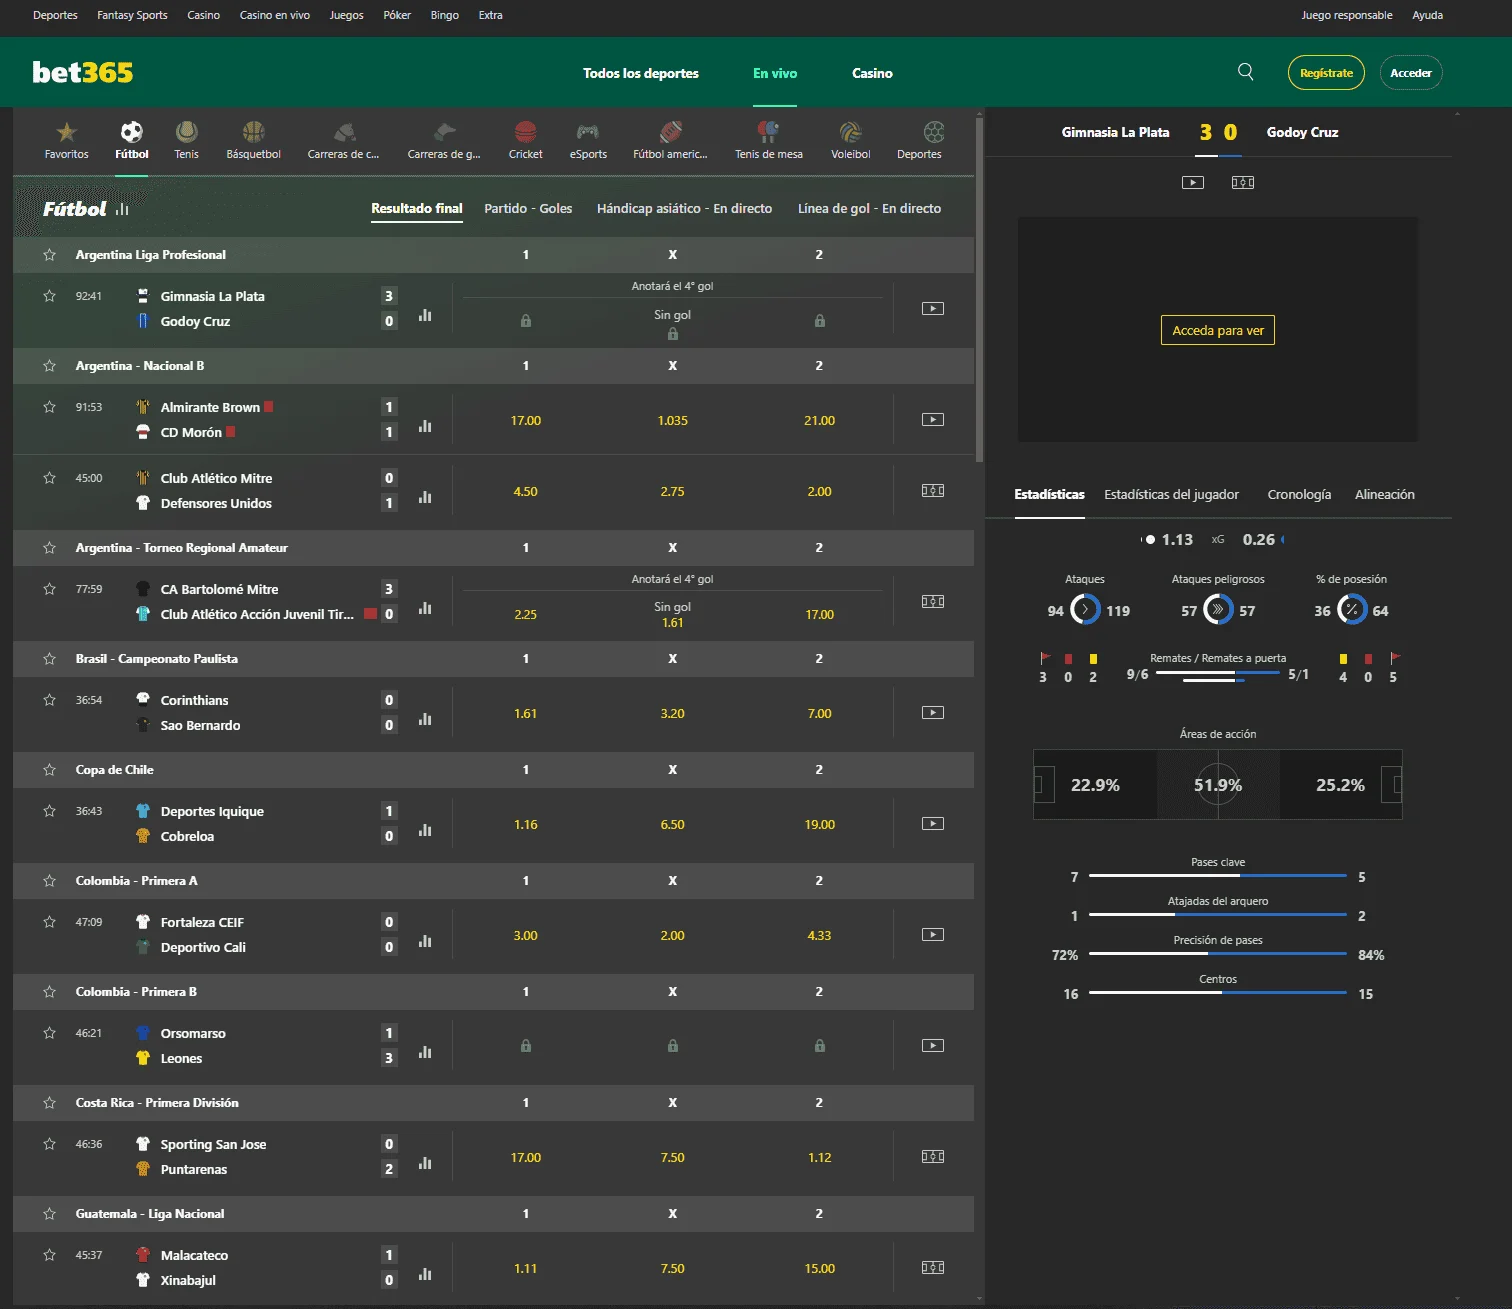
Task: Open Juego responsable link
Action: pyautogui.click(x=1346, y=15)
